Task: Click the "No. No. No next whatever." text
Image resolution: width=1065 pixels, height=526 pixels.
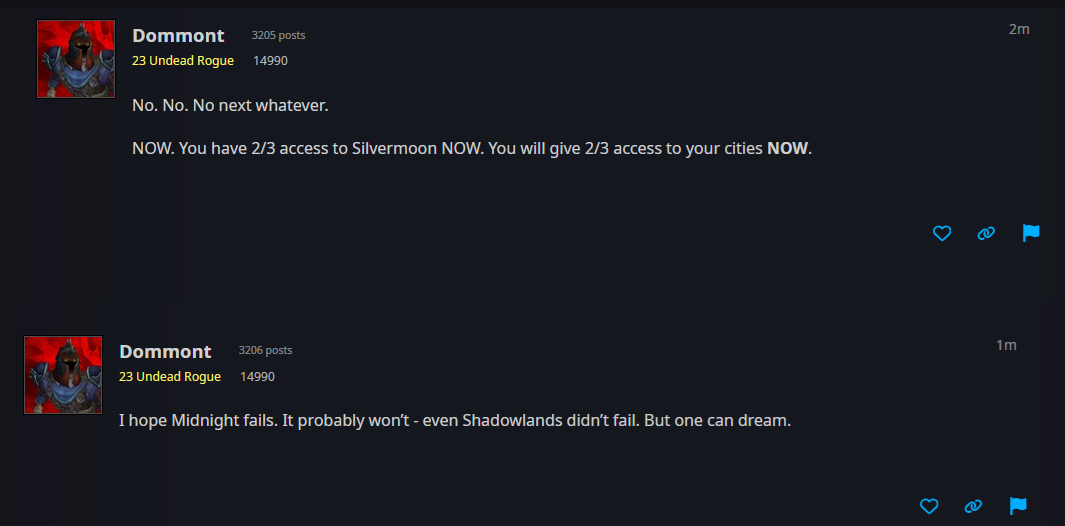Action: tap(230, 107)
